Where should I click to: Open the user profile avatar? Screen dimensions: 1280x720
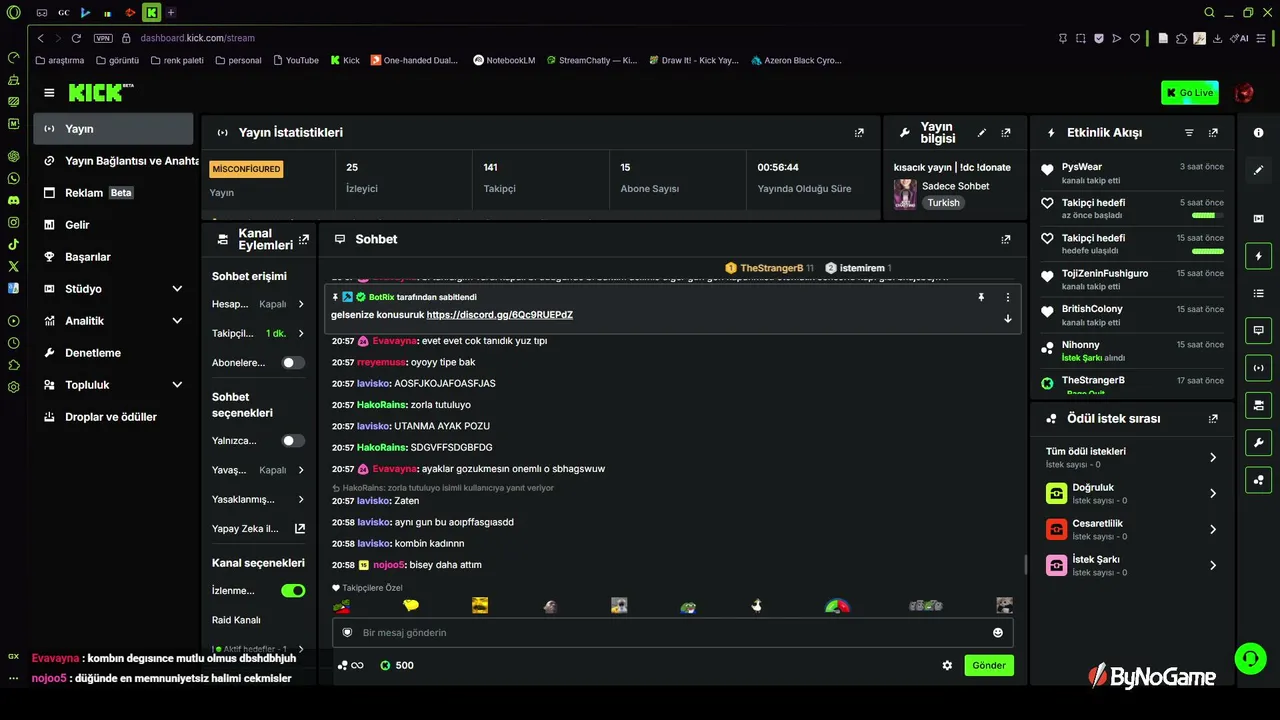(x=1244, y=93)
